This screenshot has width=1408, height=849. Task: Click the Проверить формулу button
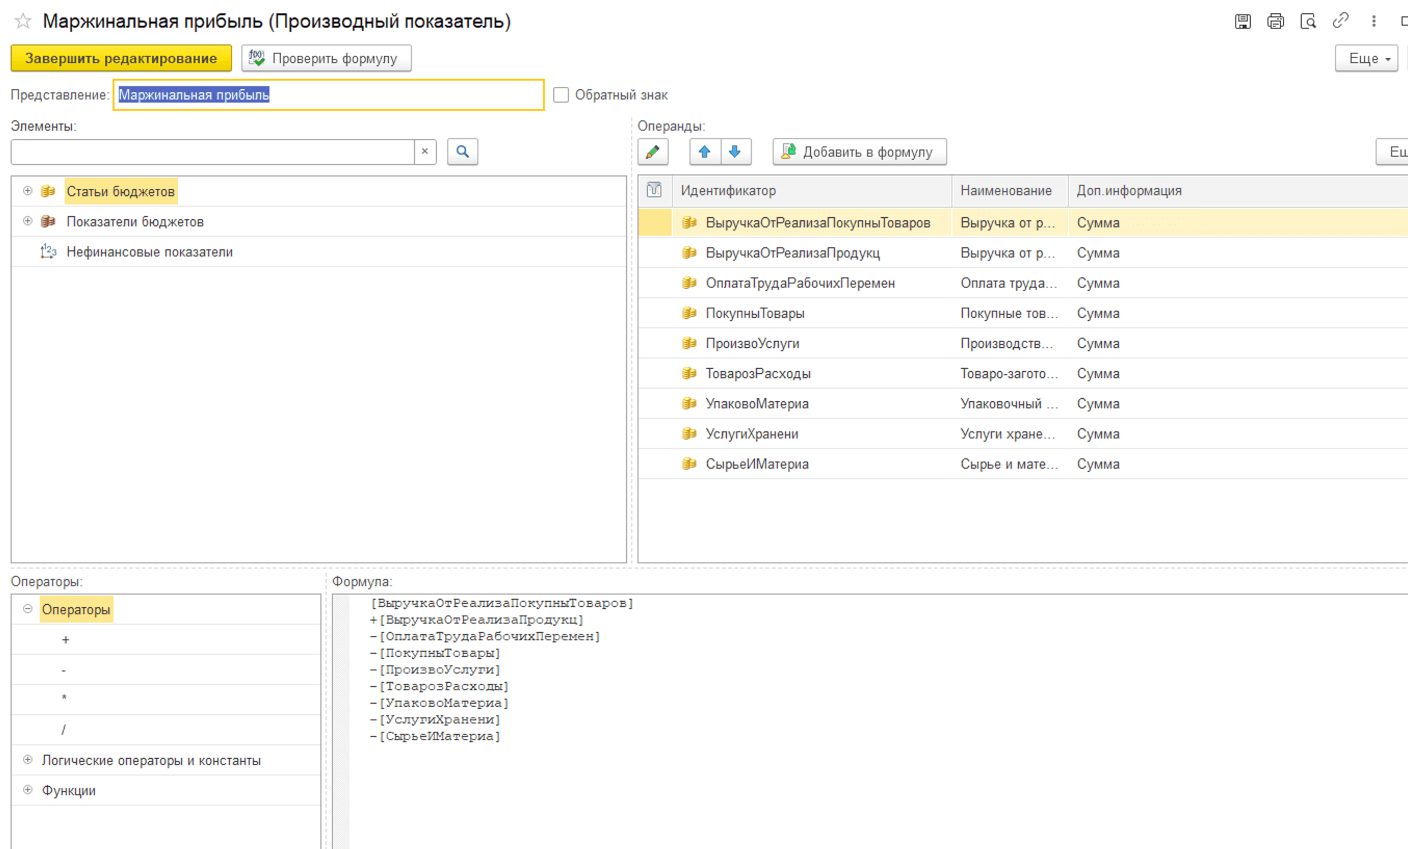pyautogui.click(x=326, y=59)
